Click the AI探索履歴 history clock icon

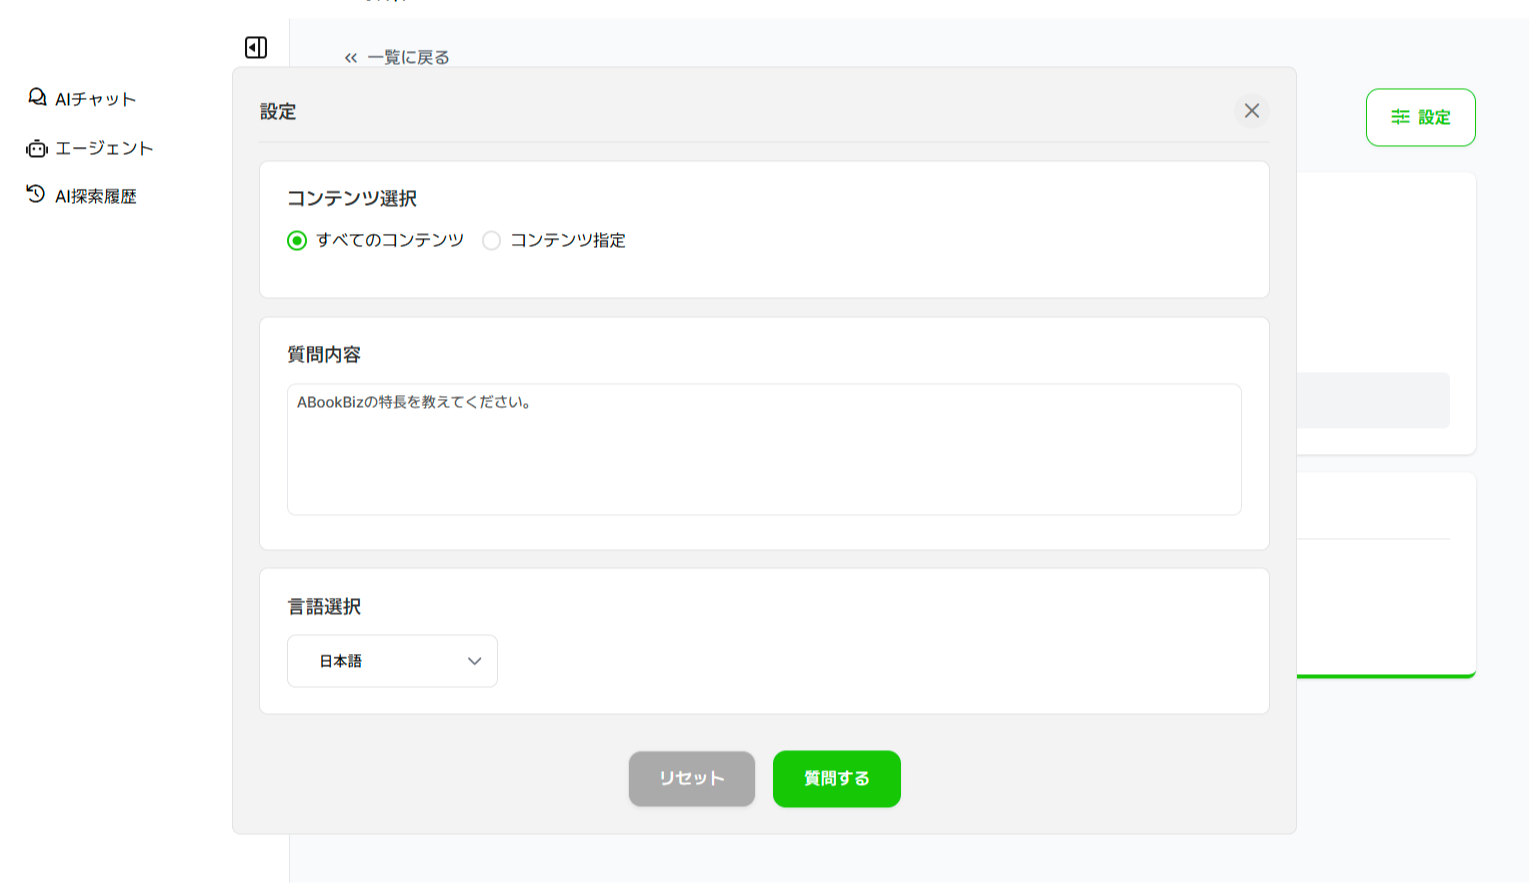tap(36, 194)
